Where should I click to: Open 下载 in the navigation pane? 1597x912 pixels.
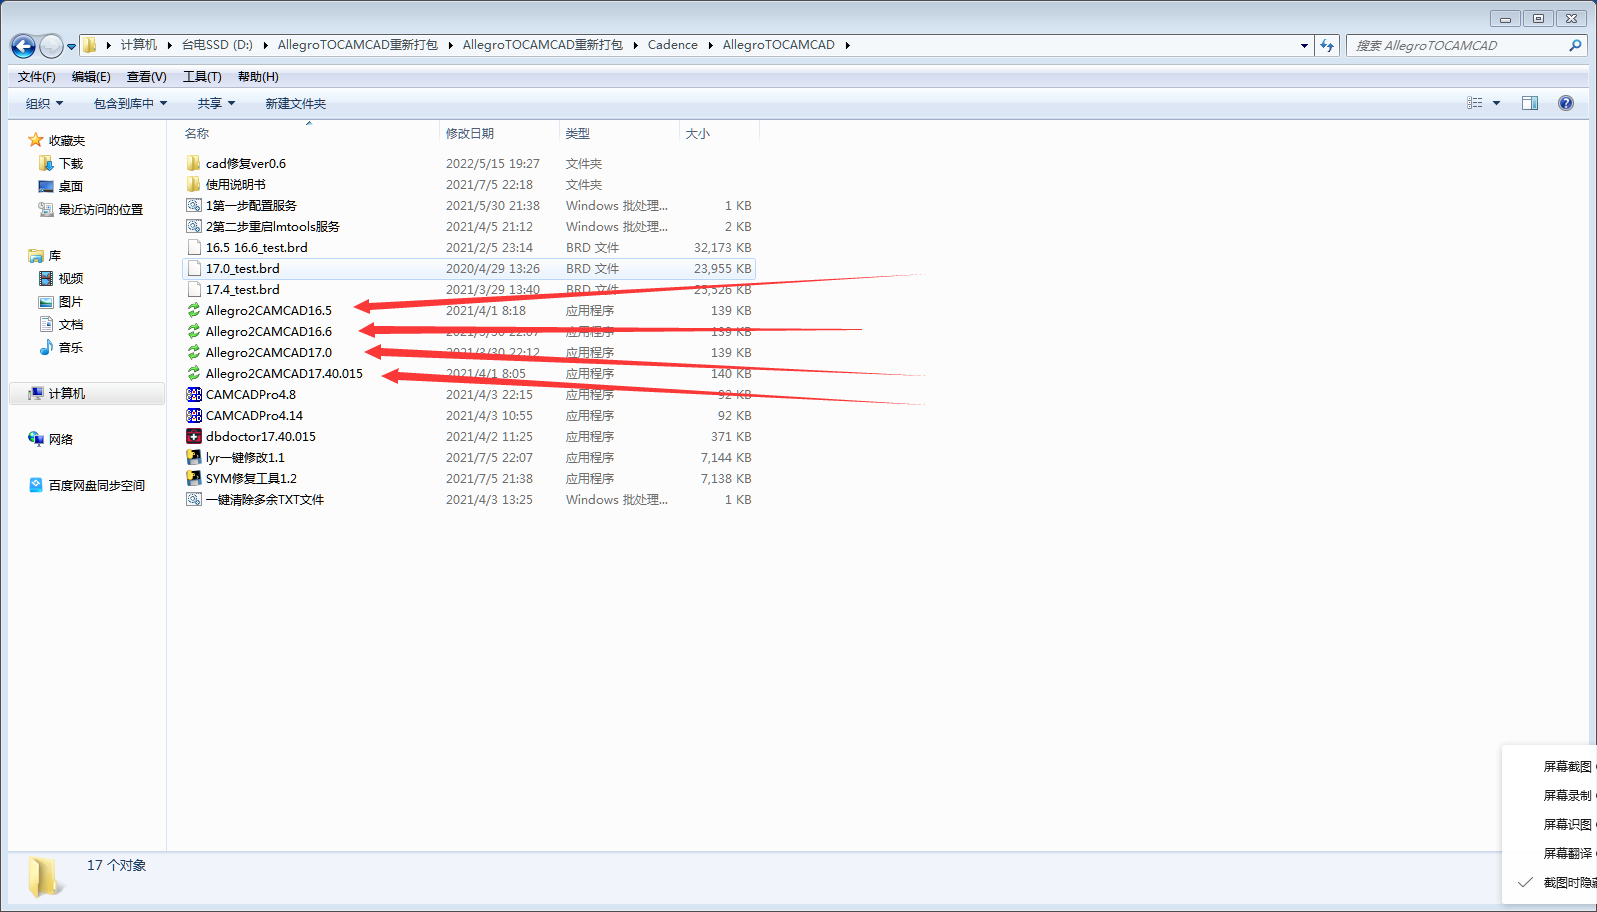click(x=71, y=163)
